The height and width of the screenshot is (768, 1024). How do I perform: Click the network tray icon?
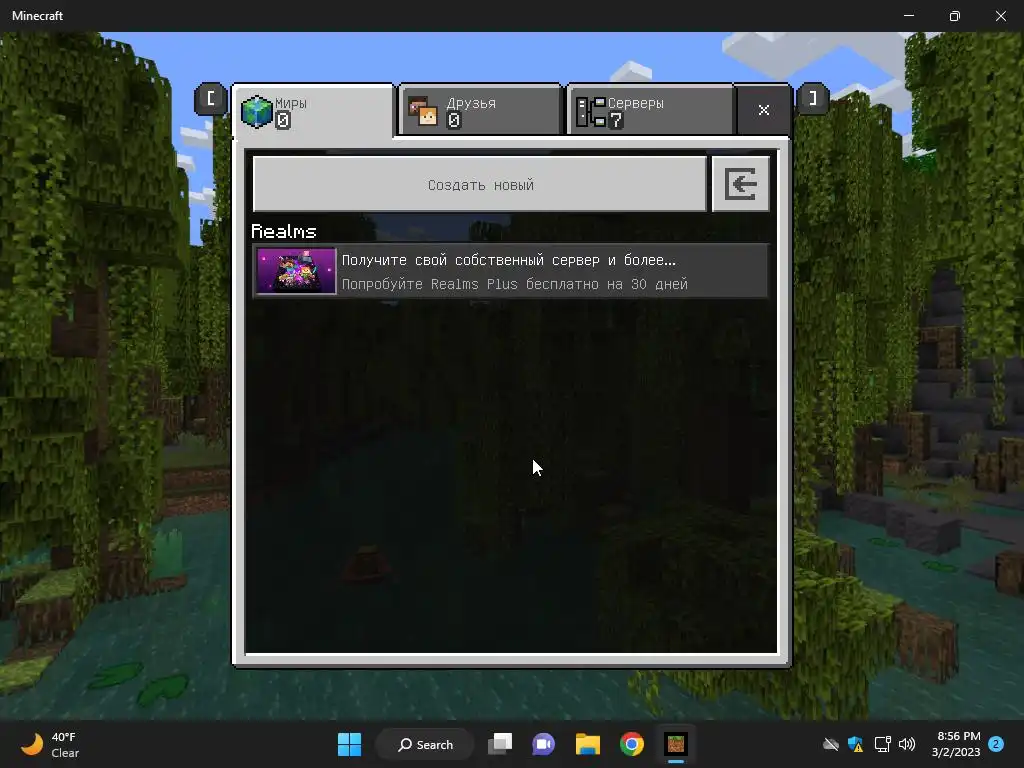pyautogui.click(x=882, y=744)
